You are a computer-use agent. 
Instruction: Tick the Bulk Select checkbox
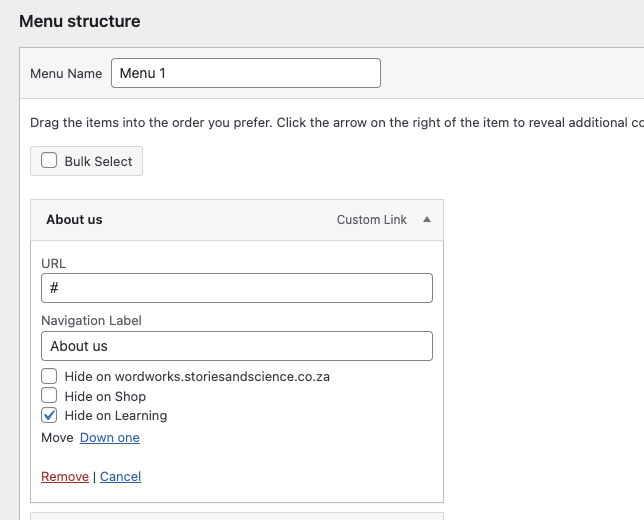point(49,160)
